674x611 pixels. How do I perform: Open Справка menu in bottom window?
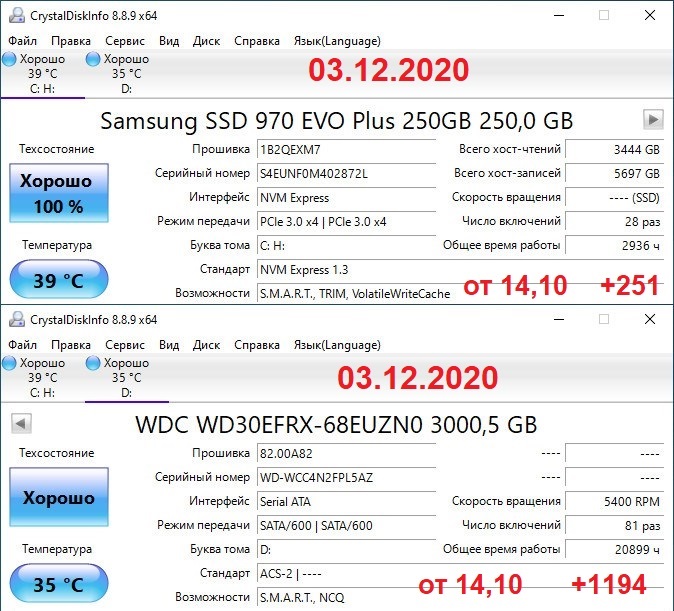pyautogui.click(x=257, y=345)
